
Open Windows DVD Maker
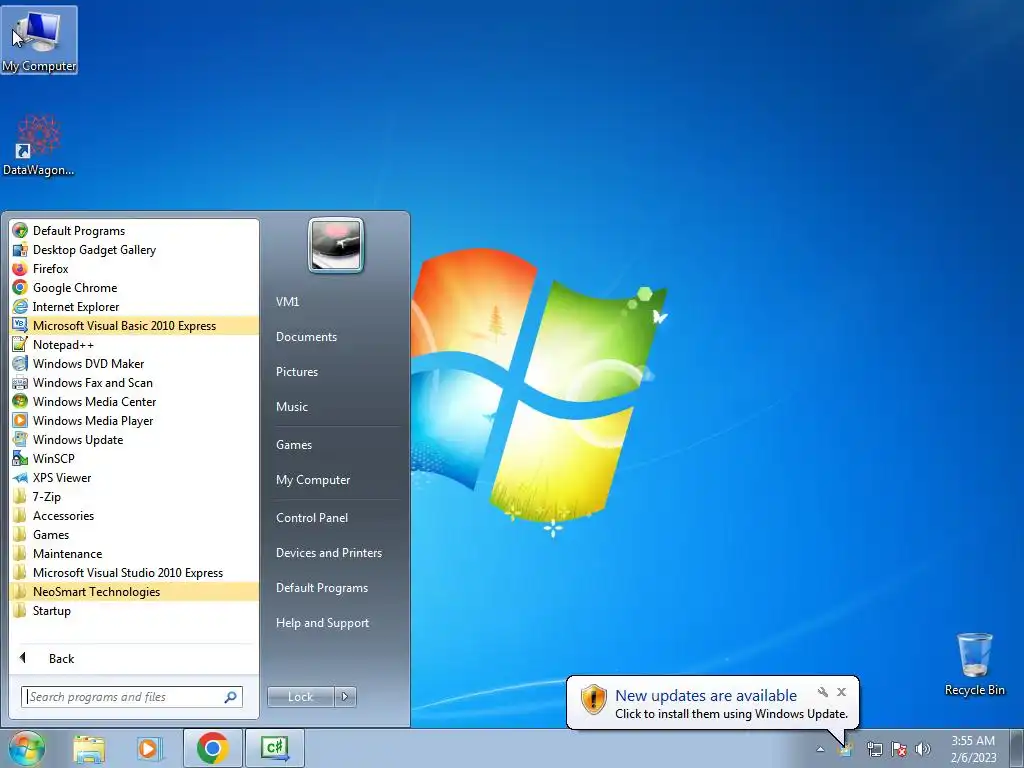click(x=134, y=363)
